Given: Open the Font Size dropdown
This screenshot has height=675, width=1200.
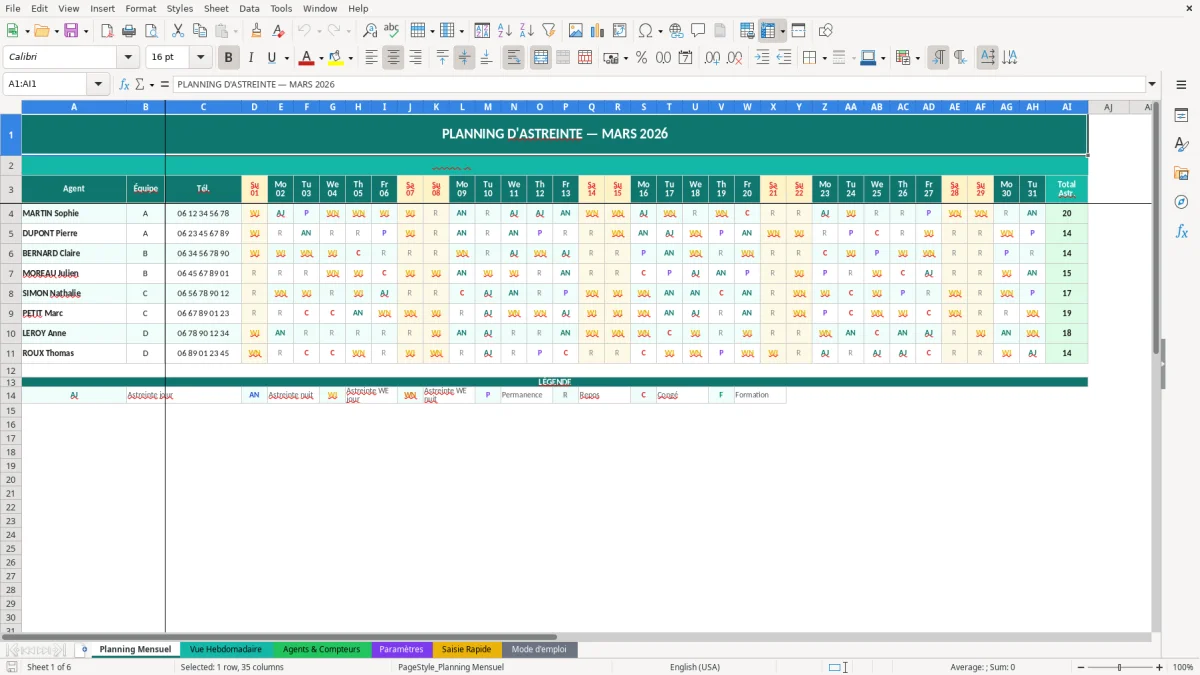Looking at the screenshot, I should 200,58.
